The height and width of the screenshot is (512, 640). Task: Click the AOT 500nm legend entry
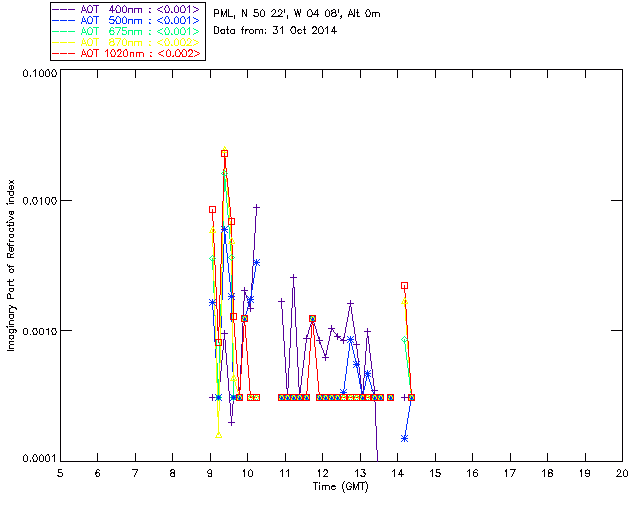pyautogui.click(x=127, y=20)
